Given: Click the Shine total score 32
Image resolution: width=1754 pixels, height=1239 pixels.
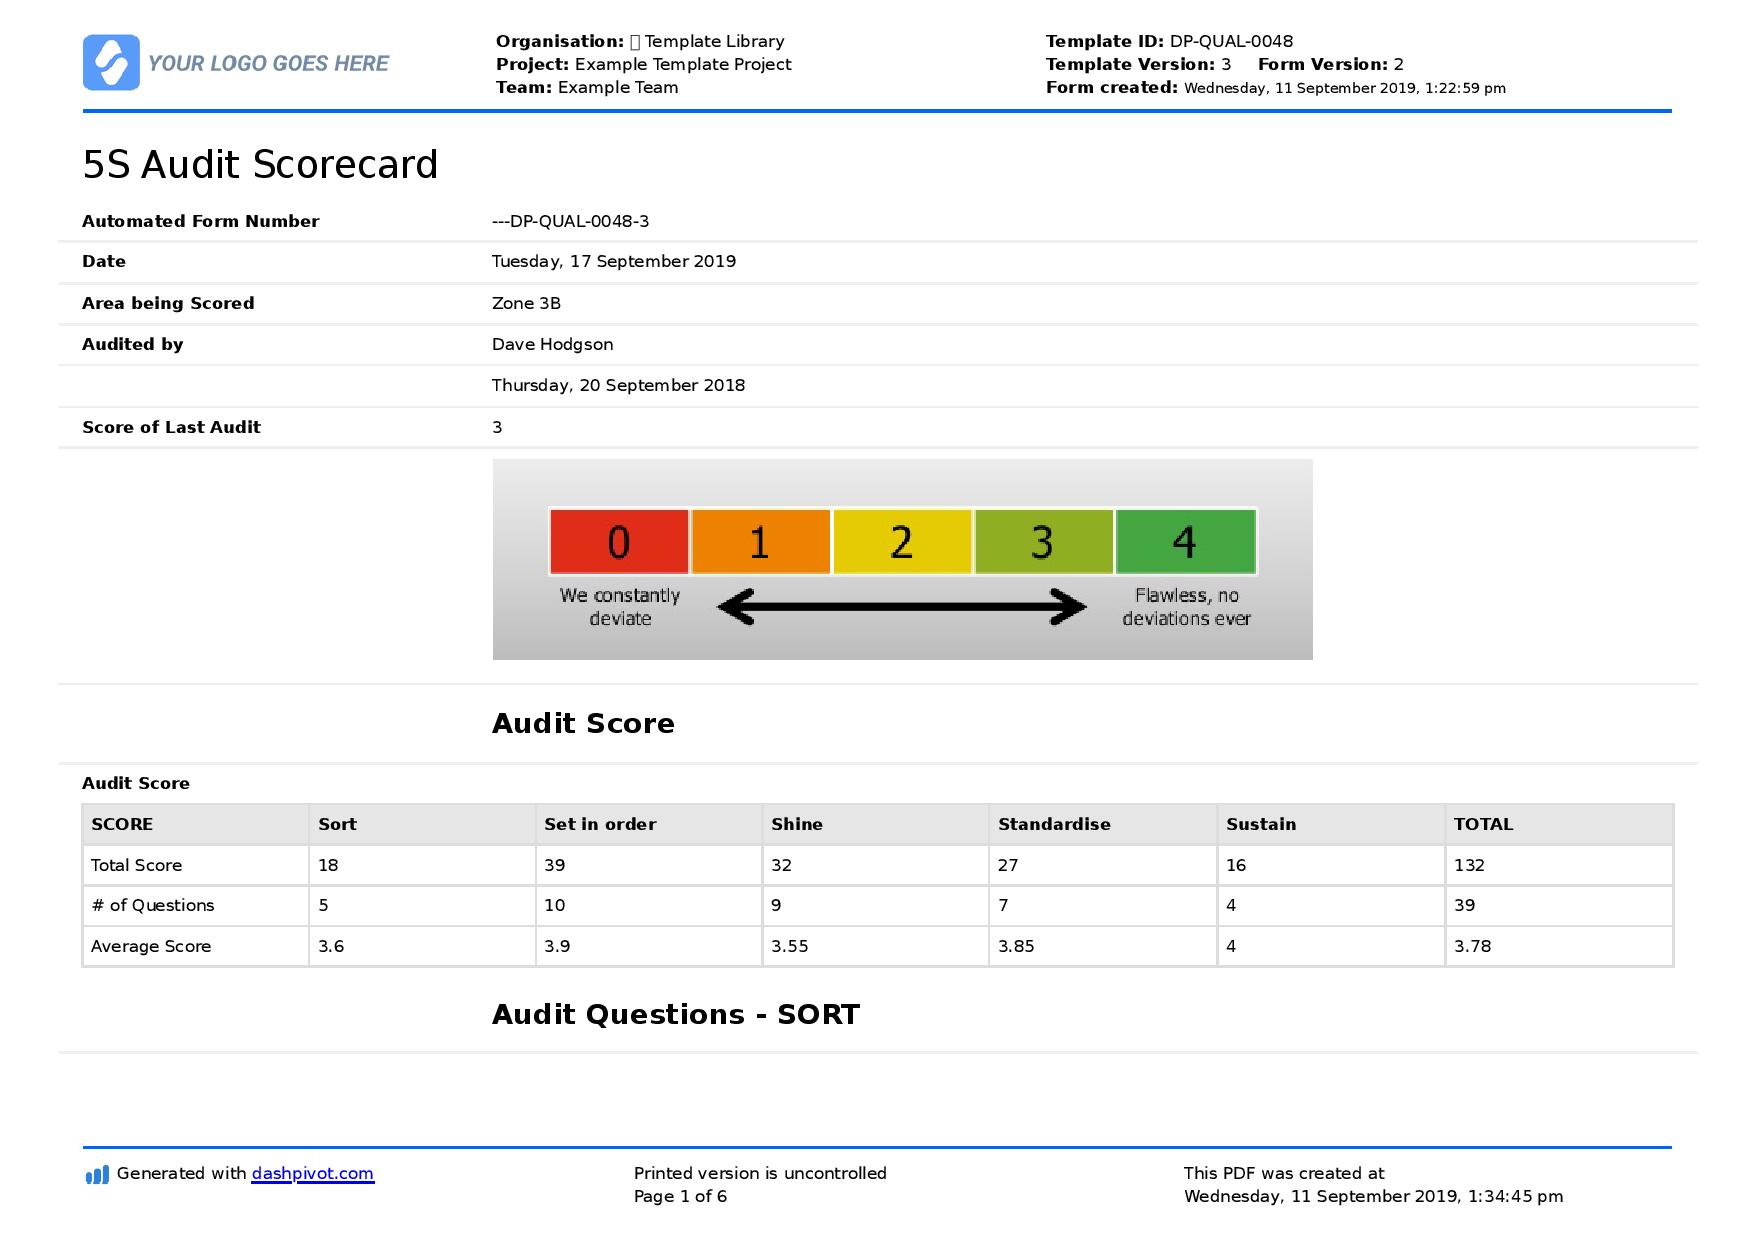Looking at the screenshot, I should 781,865.
